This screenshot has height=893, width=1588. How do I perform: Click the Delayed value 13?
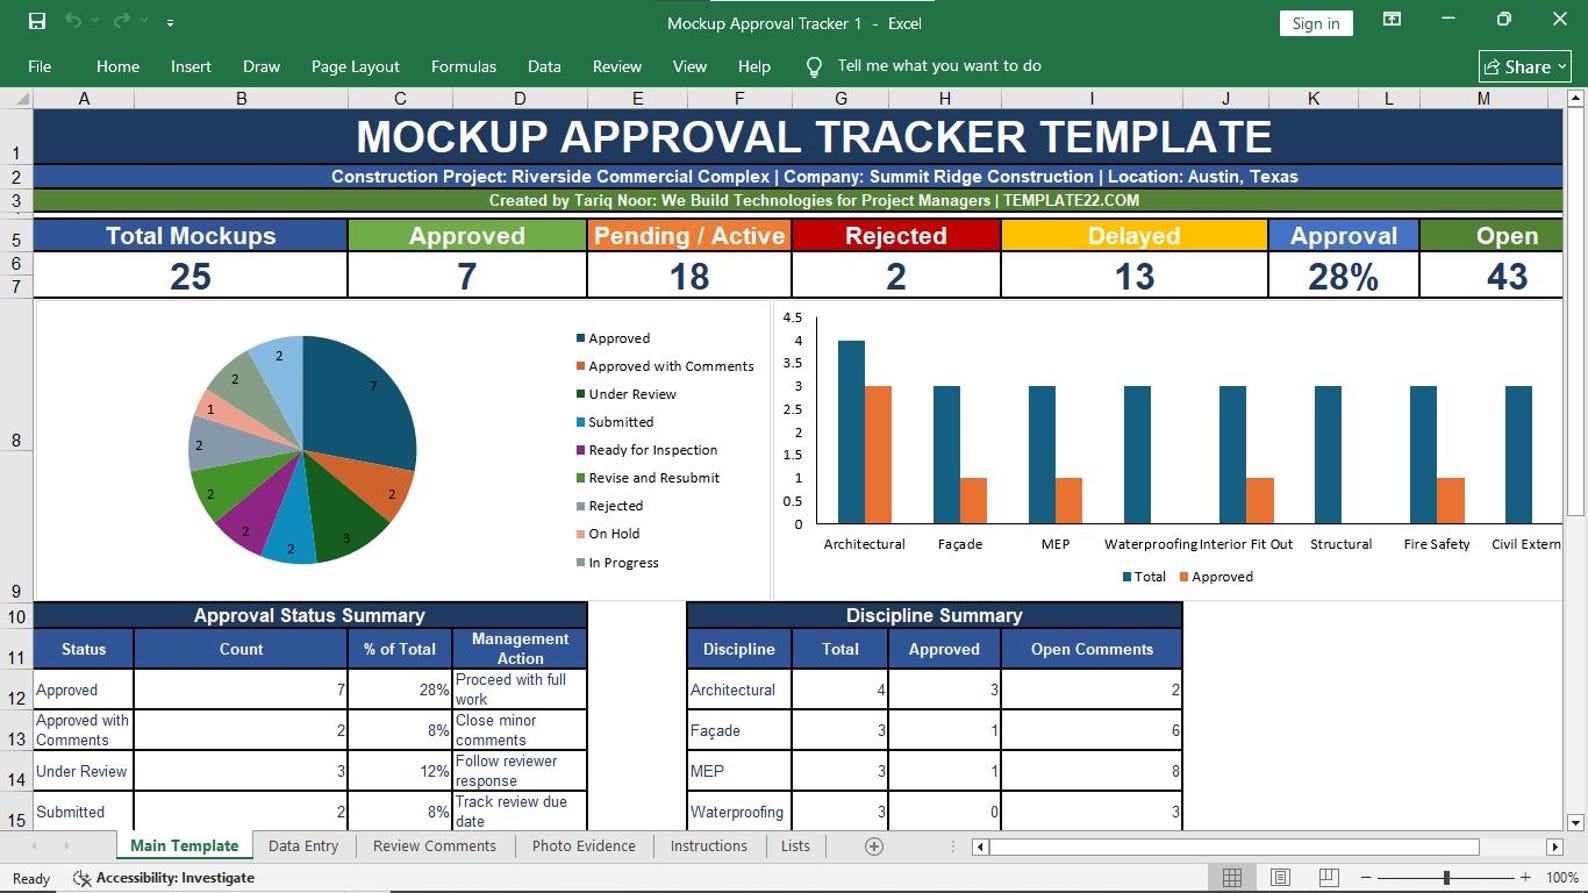click(x=1134, y=276)
